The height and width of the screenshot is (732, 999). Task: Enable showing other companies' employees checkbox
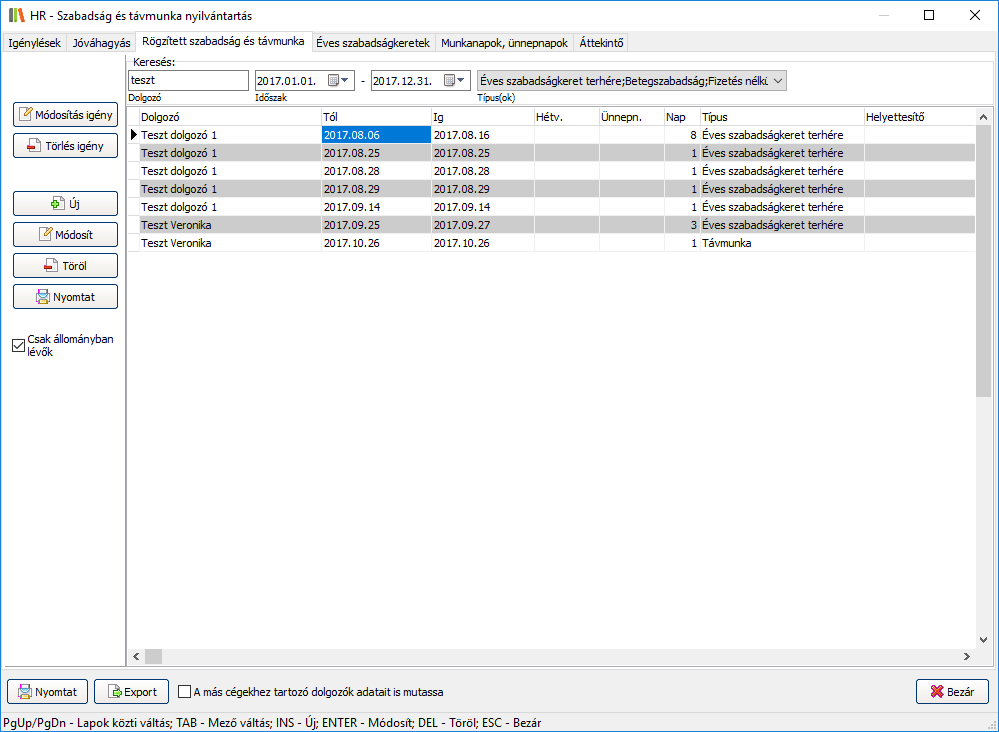tap(185, 691)
